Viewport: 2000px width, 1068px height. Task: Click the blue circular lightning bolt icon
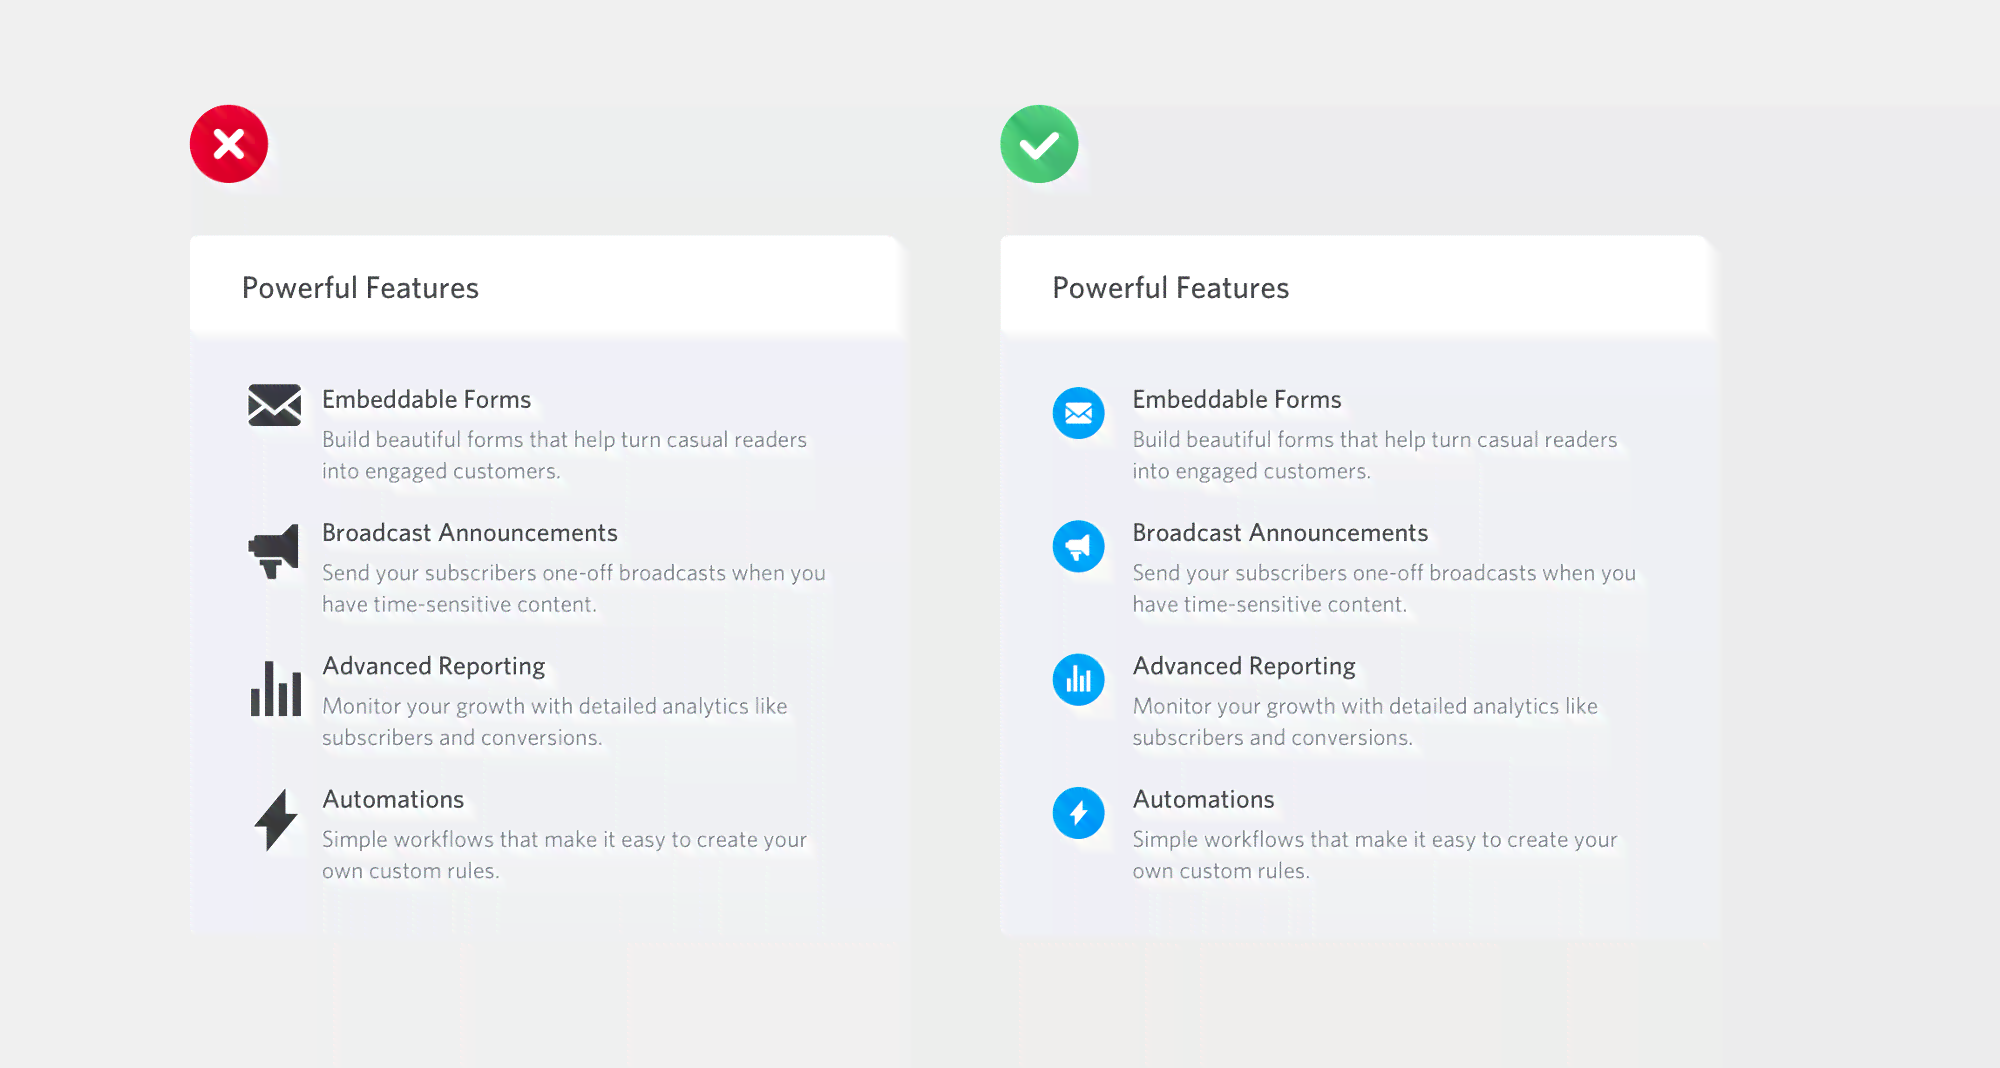pyautogui.click(x=1078, y=813)
